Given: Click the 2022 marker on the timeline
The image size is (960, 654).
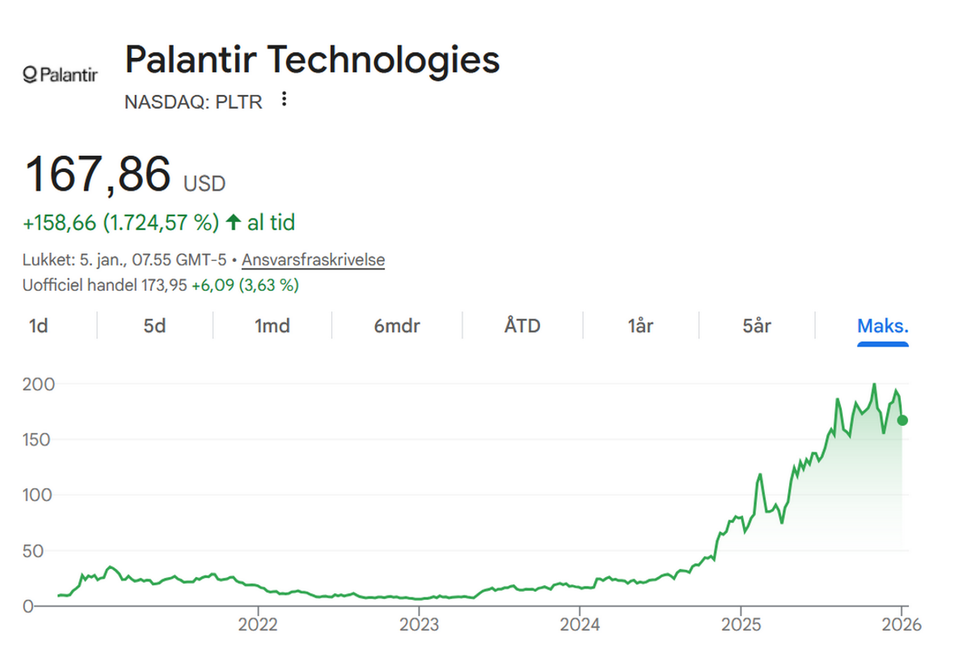Looking at the screenshot, I should (x=257, y=626).
